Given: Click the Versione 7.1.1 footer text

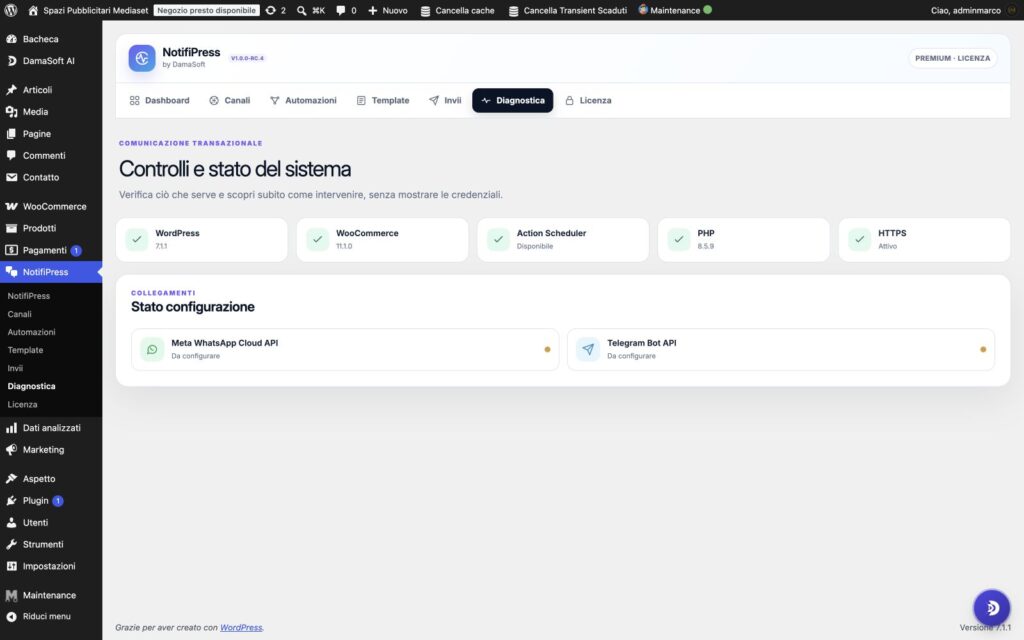Looking at the screenshot, I should coord(985,628).
